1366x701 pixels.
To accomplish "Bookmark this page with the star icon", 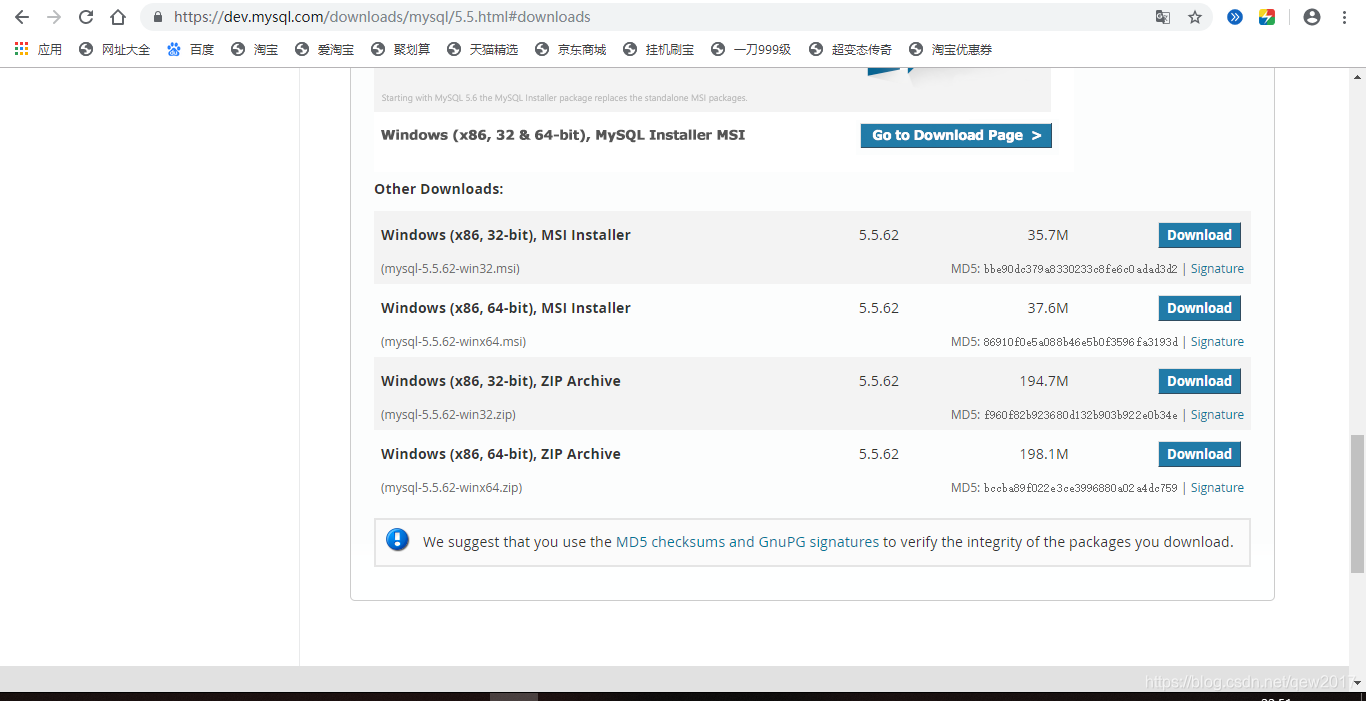I will (x=1195, y=17).
